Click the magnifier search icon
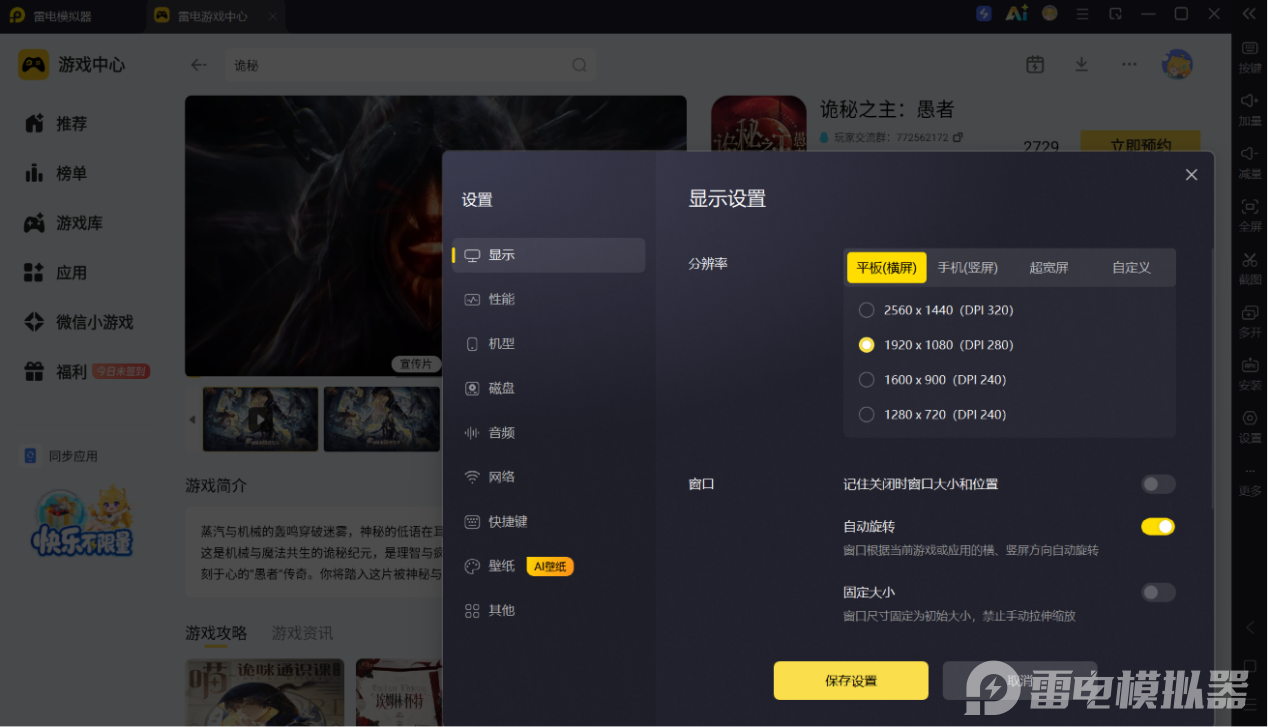Screen dimensions: 1268x727 coord(579,65)
